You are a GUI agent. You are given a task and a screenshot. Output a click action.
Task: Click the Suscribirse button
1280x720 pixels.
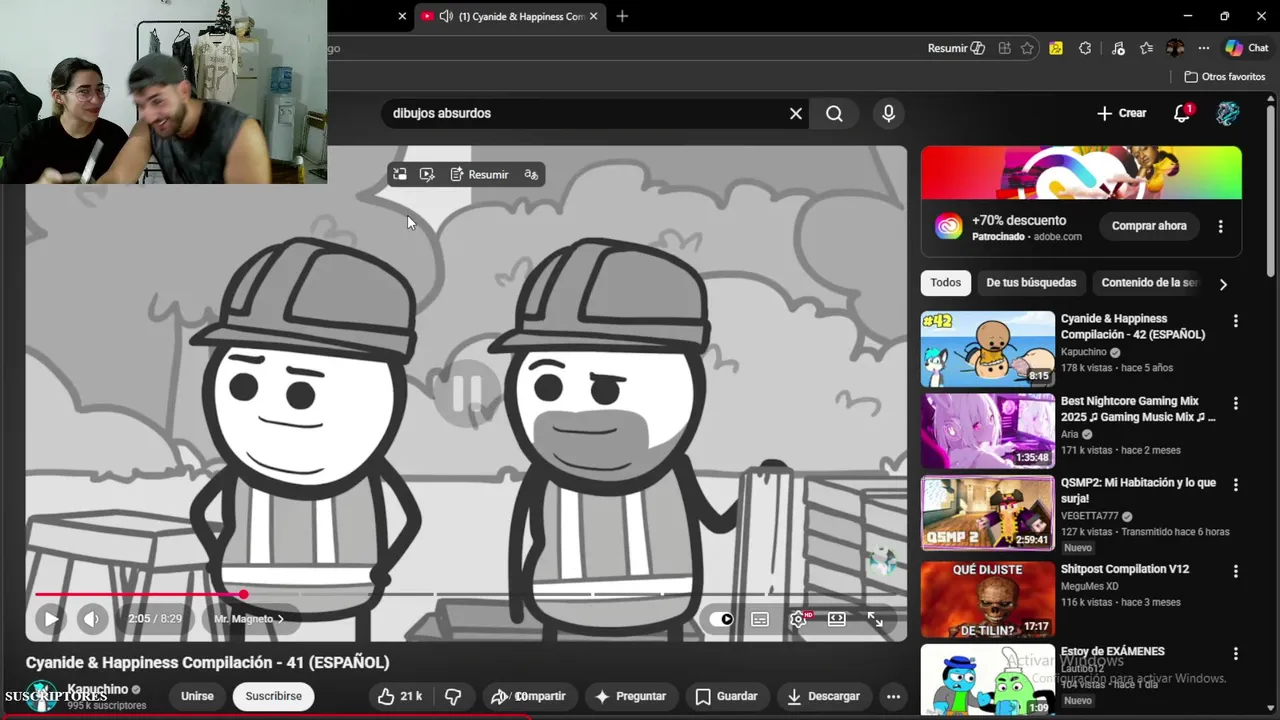click(273, 696)
